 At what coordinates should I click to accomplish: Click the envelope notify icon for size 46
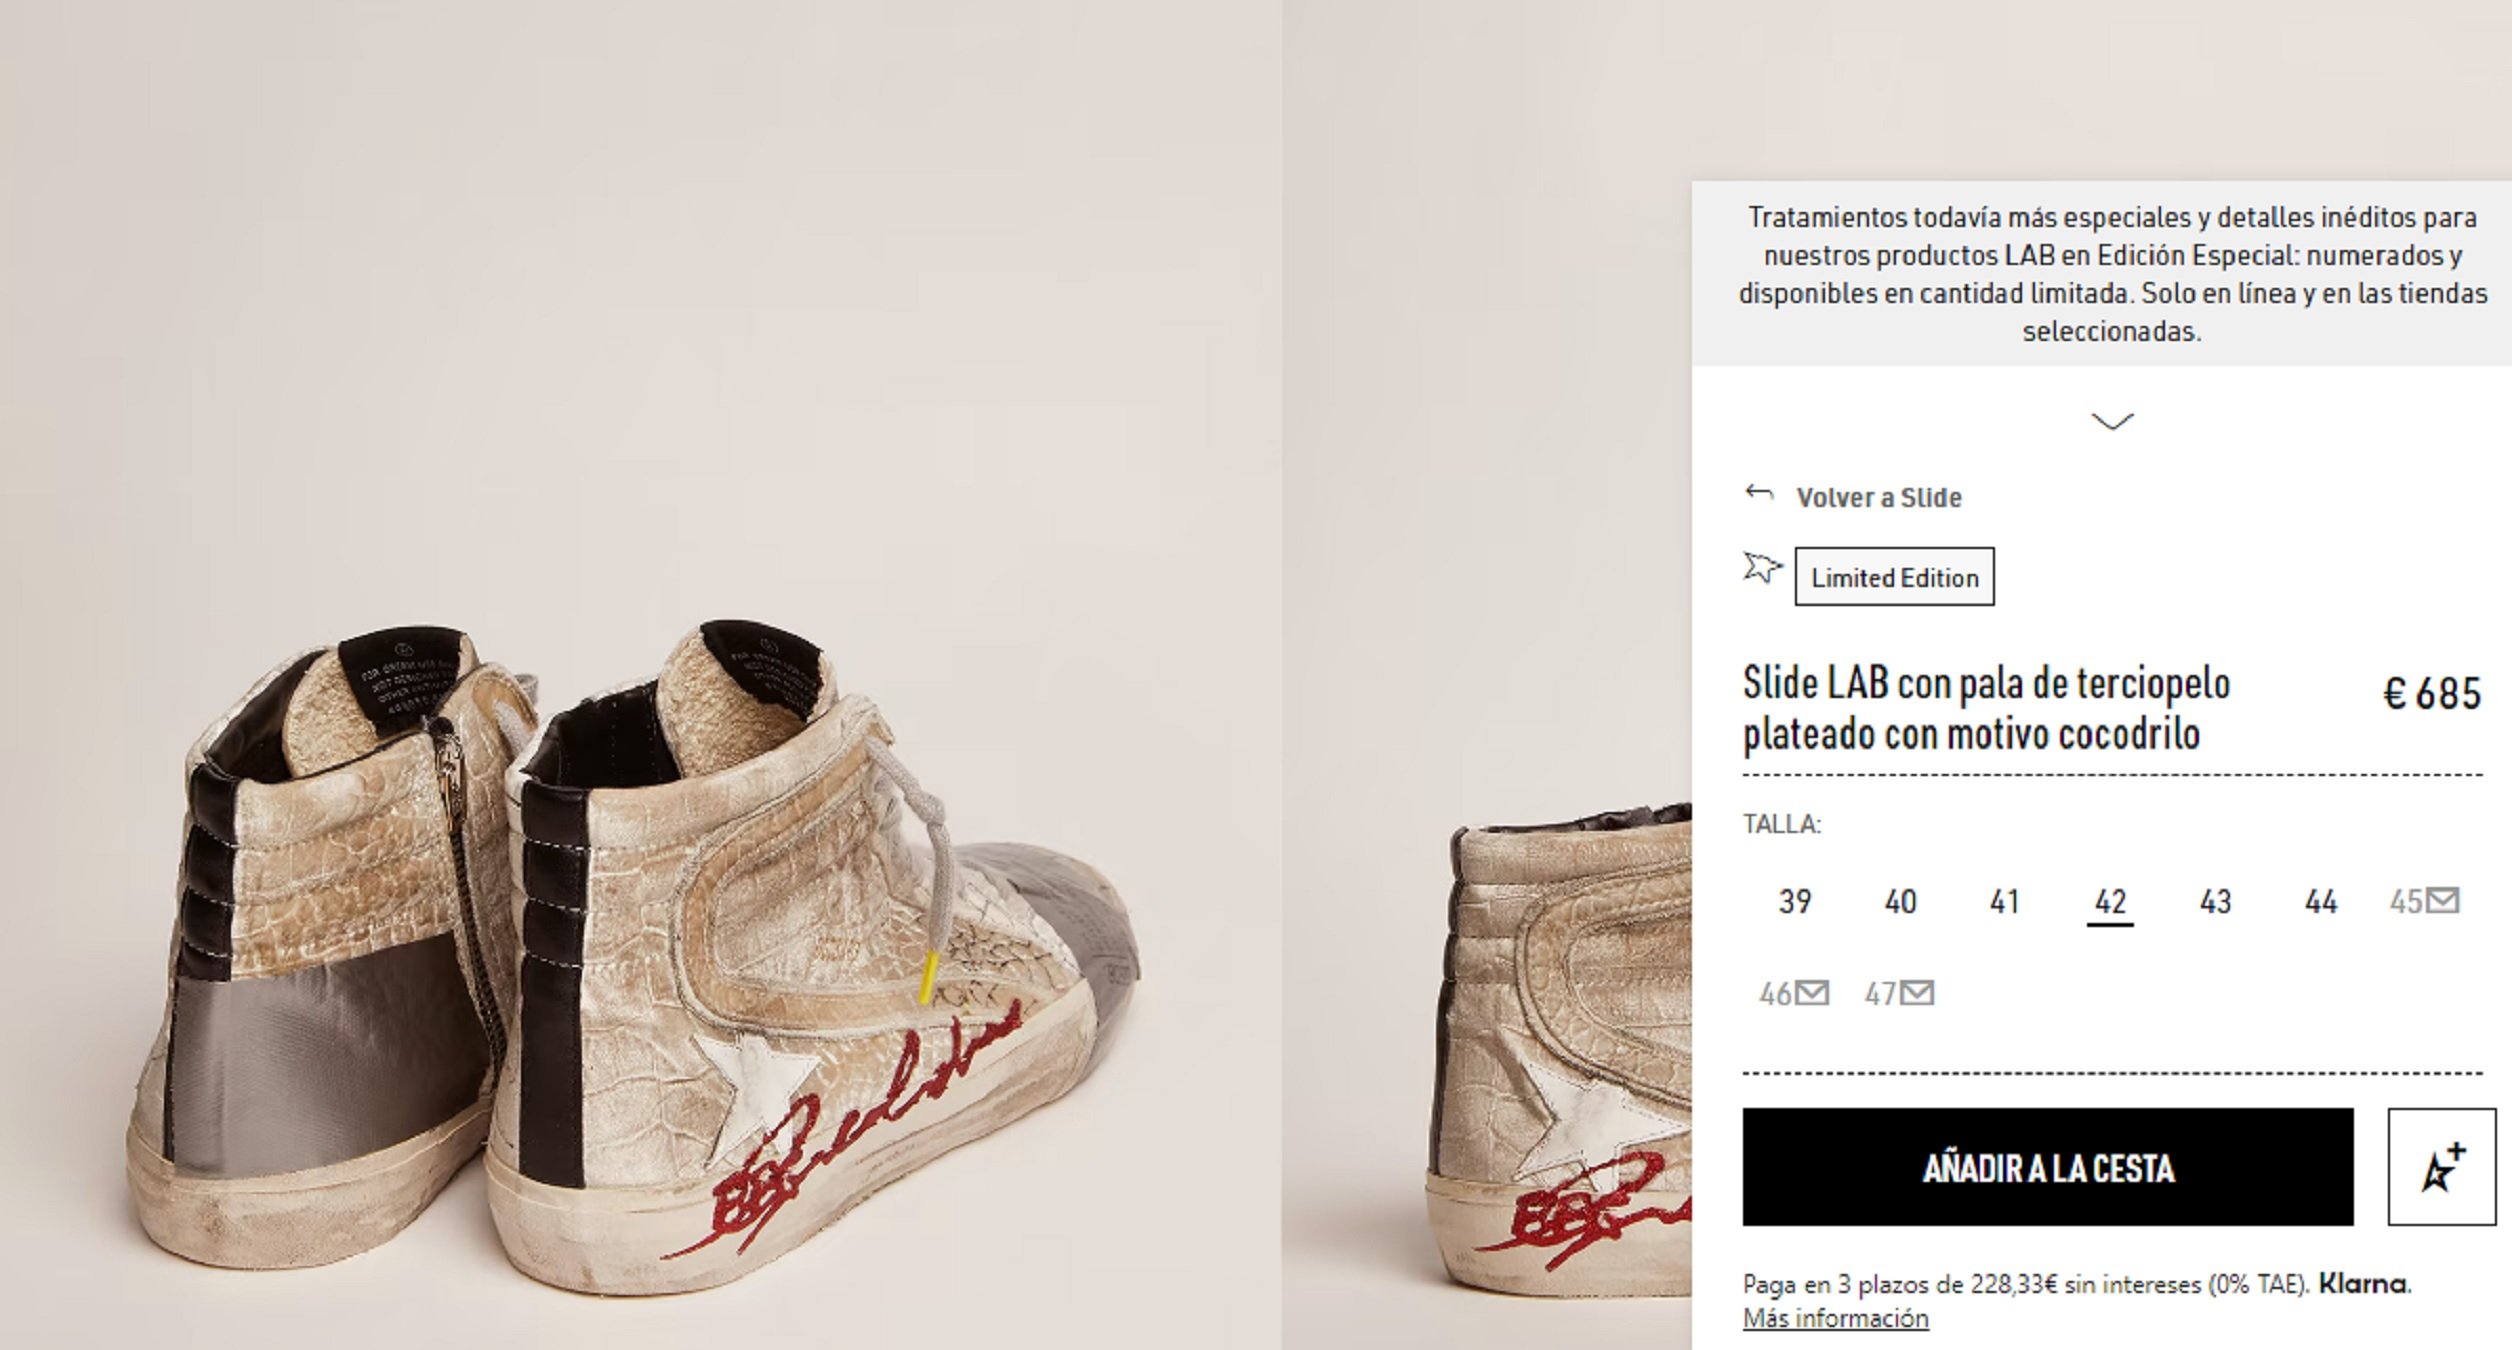coord(1812,993)
